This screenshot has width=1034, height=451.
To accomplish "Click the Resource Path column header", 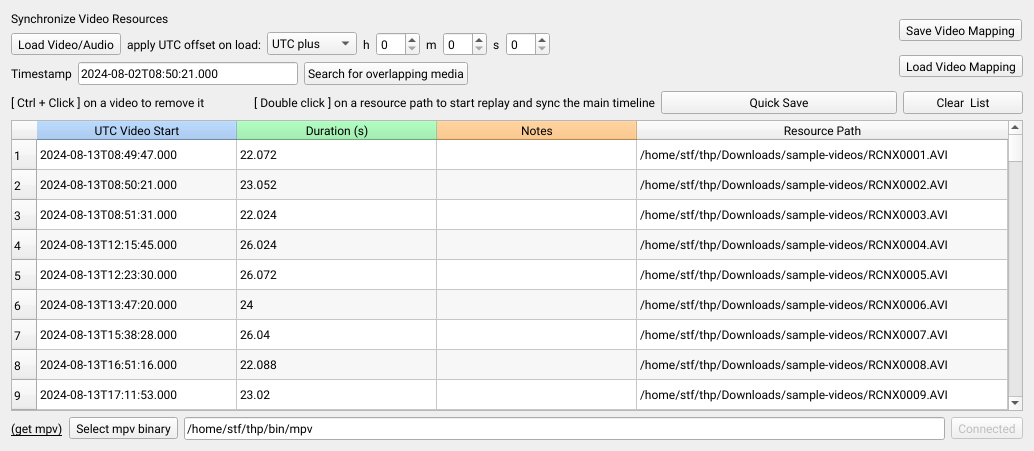I will point(822,131).
